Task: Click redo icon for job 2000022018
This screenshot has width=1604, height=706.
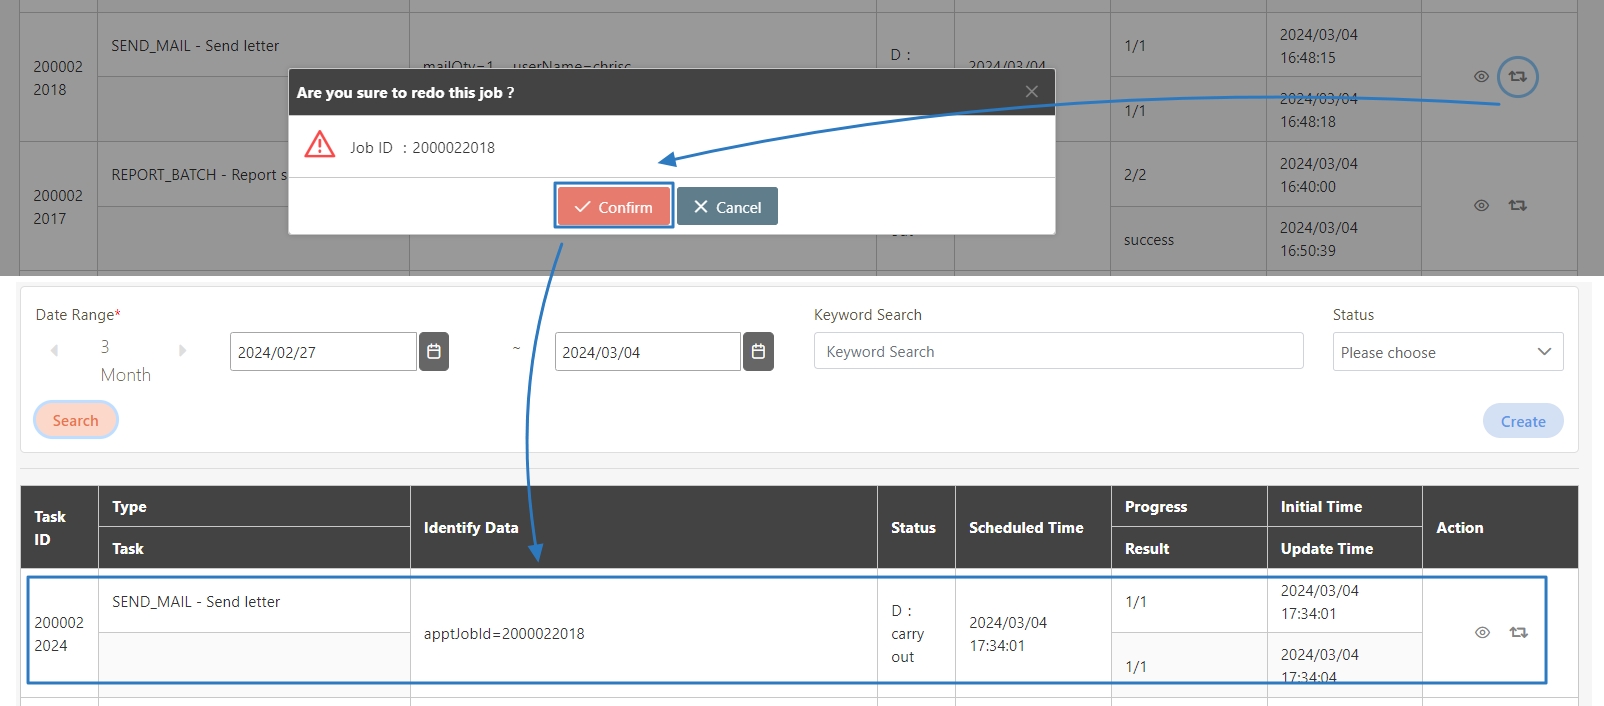Action: pyautogui.click(x=1517, y=77)
